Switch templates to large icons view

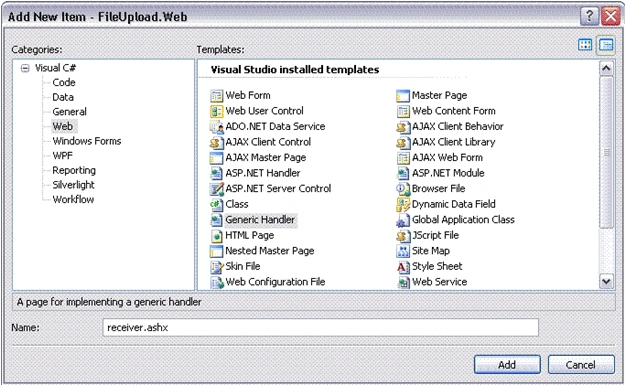click(x=585, y=45)
